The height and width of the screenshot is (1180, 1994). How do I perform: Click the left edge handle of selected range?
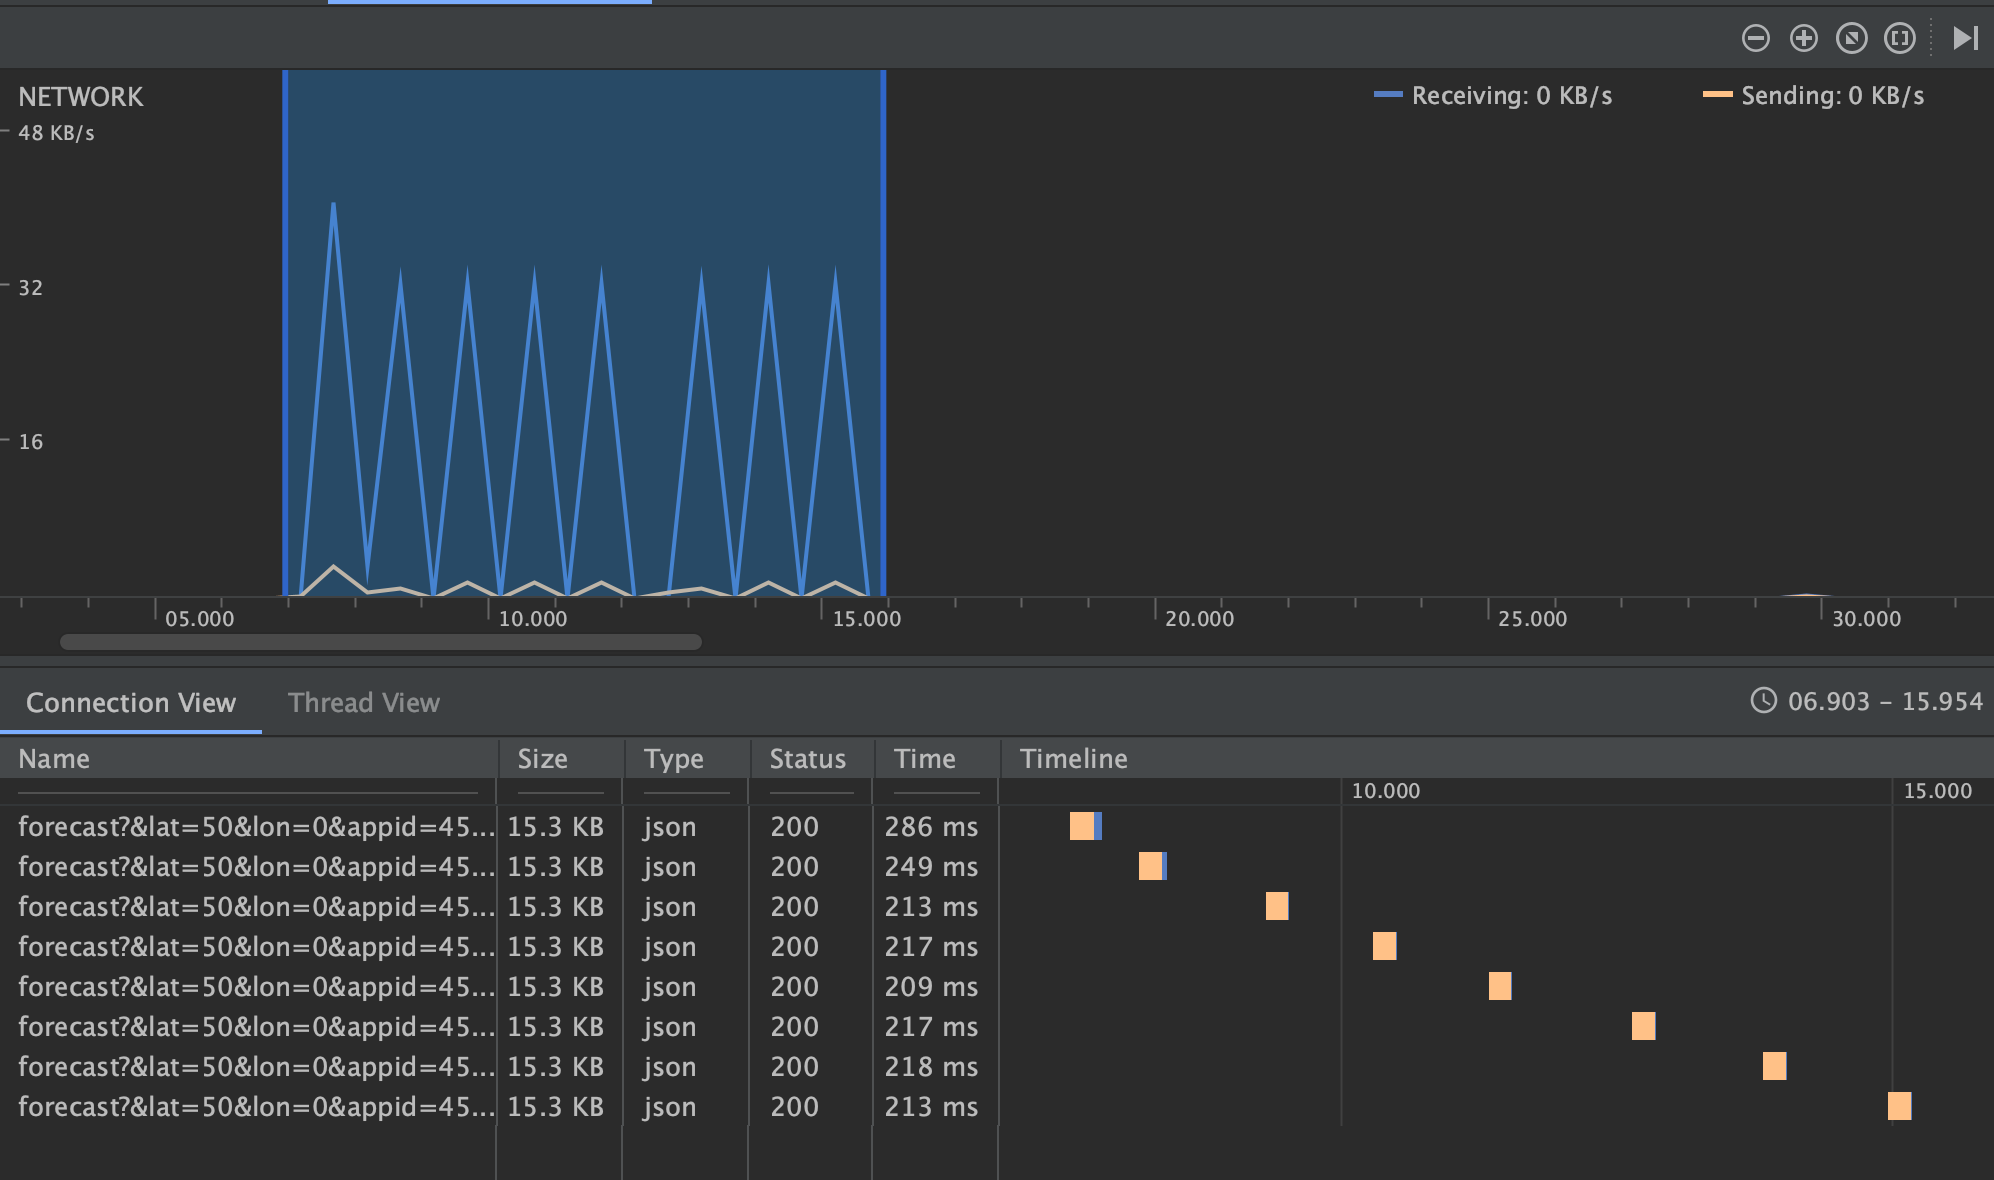pyautogui.click(x=285, y=333)
